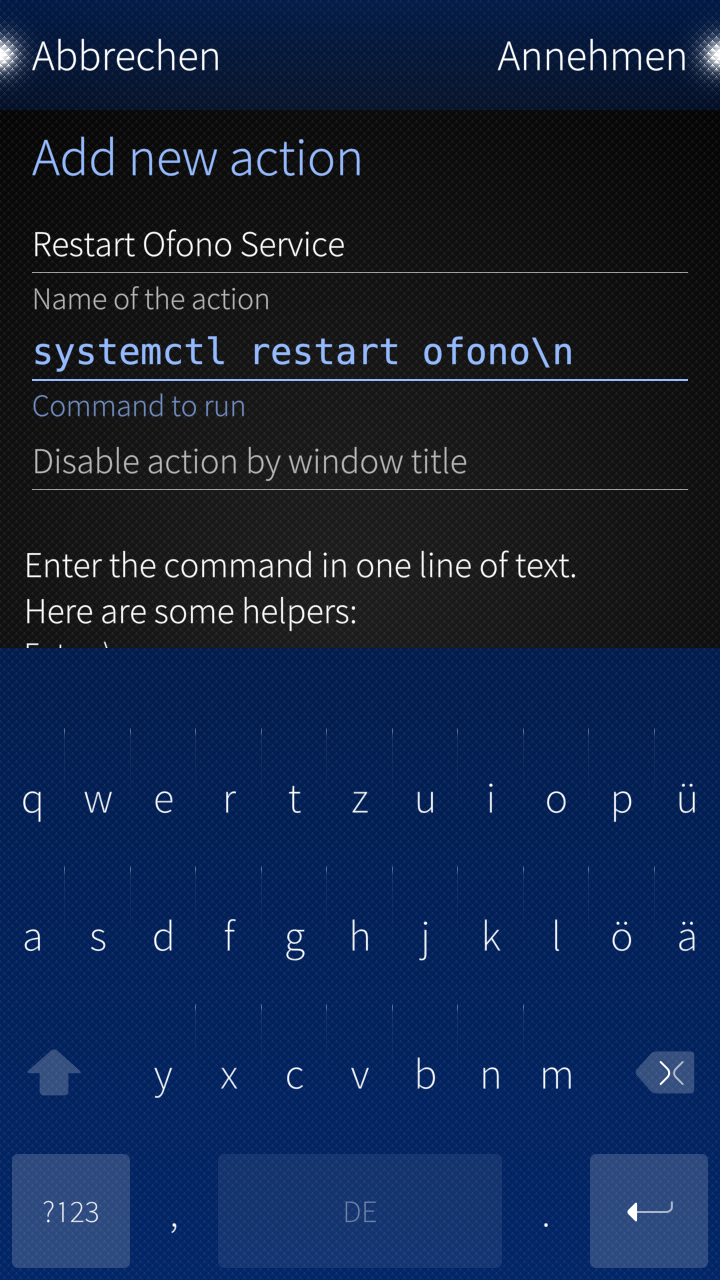
Task: Tap the ä umlaut key
Action: click(687, 937)
